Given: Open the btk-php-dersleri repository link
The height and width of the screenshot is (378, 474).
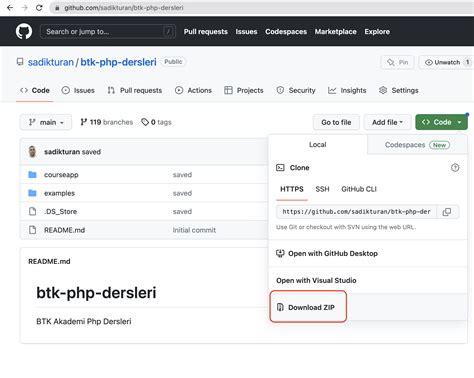Looking at the screenshot, I should pyautogui.click(x=118, y=62).
